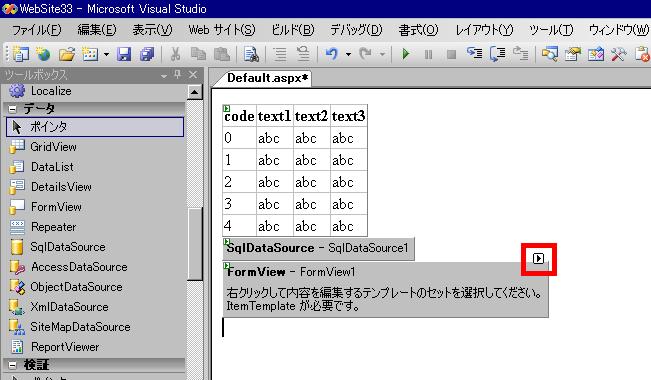The width and height of the screenshot is (651, 380).
Task: Open the Web サイト(S) menu
Action: tap(222, 30)
